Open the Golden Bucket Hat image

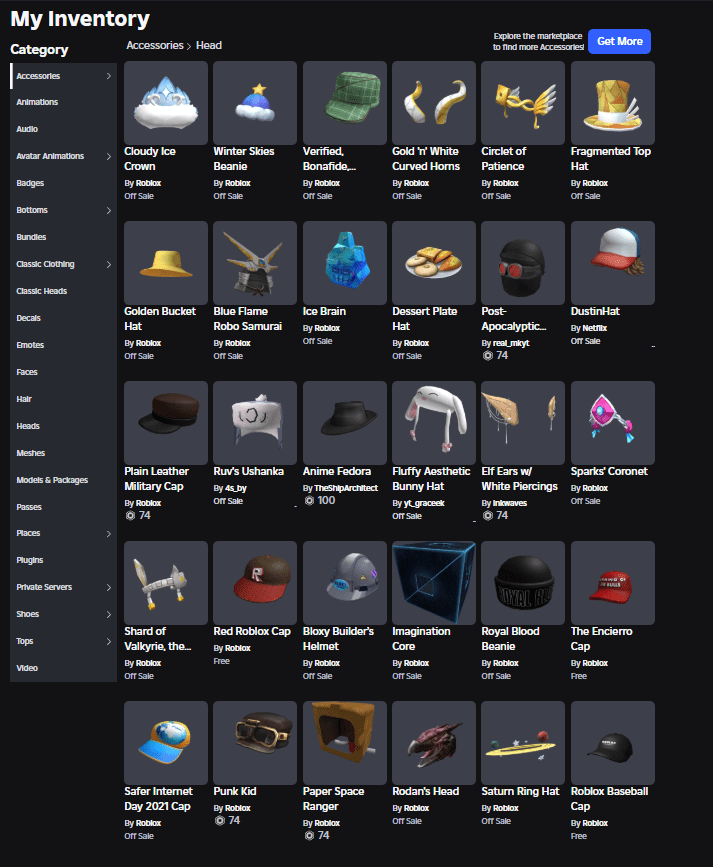click(x=166, y=263)
